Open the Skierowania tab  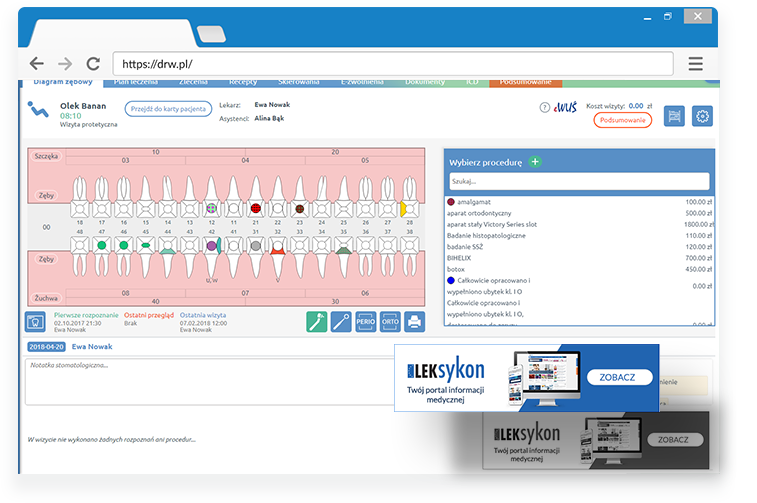(x=297, y=81)
